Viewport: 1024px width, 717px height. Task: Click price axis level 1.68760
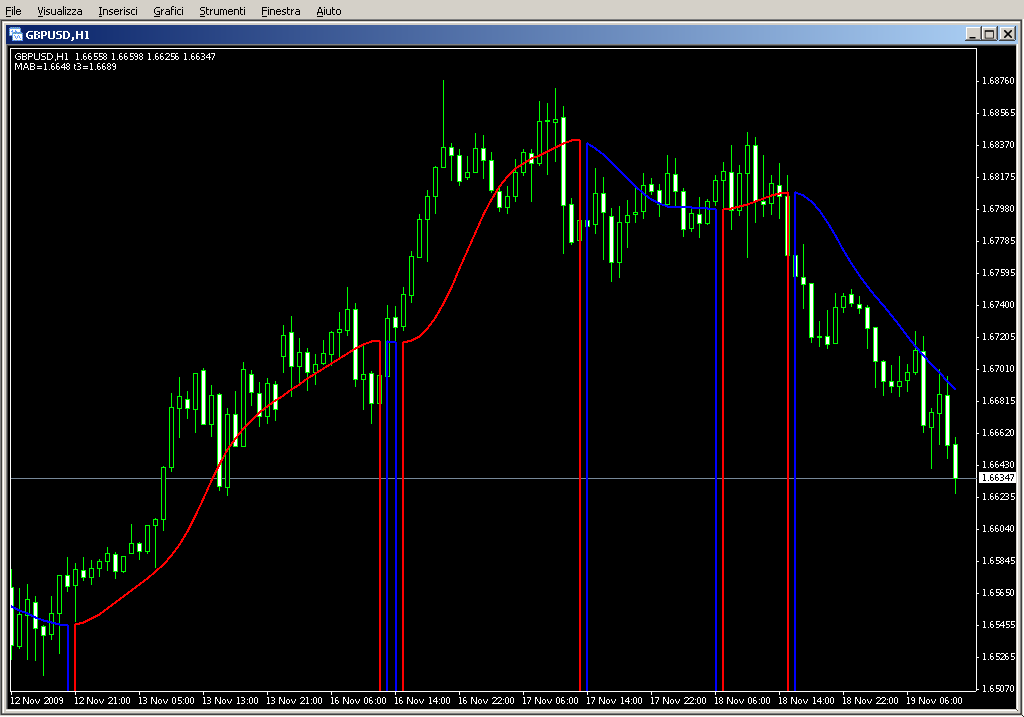pos(999,81)
